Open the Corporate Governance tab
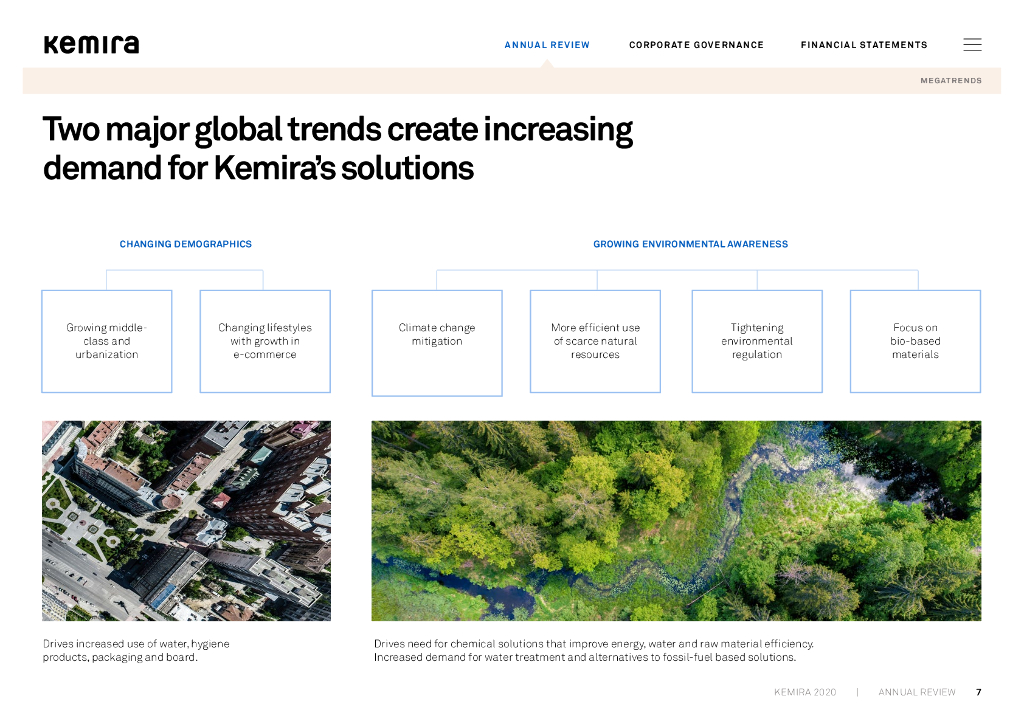The height and width of the screenshot is (724, 1024). click(x=696, y=45)
